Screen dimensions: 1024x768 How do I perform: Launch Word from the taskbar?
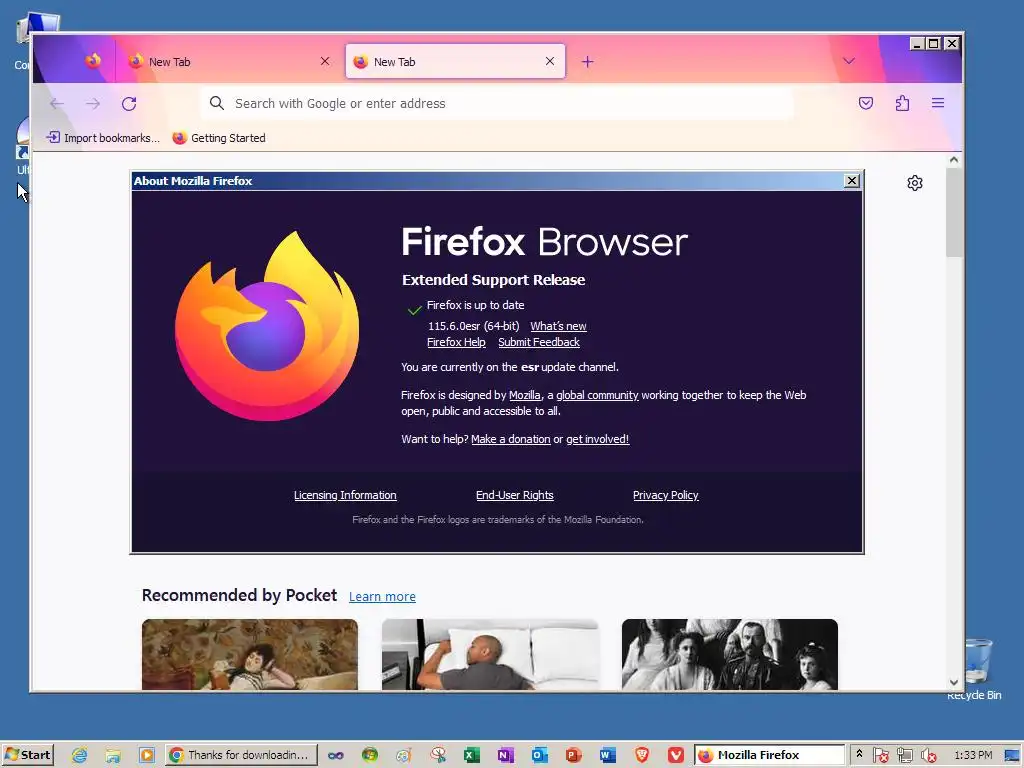tap(607, 755)
